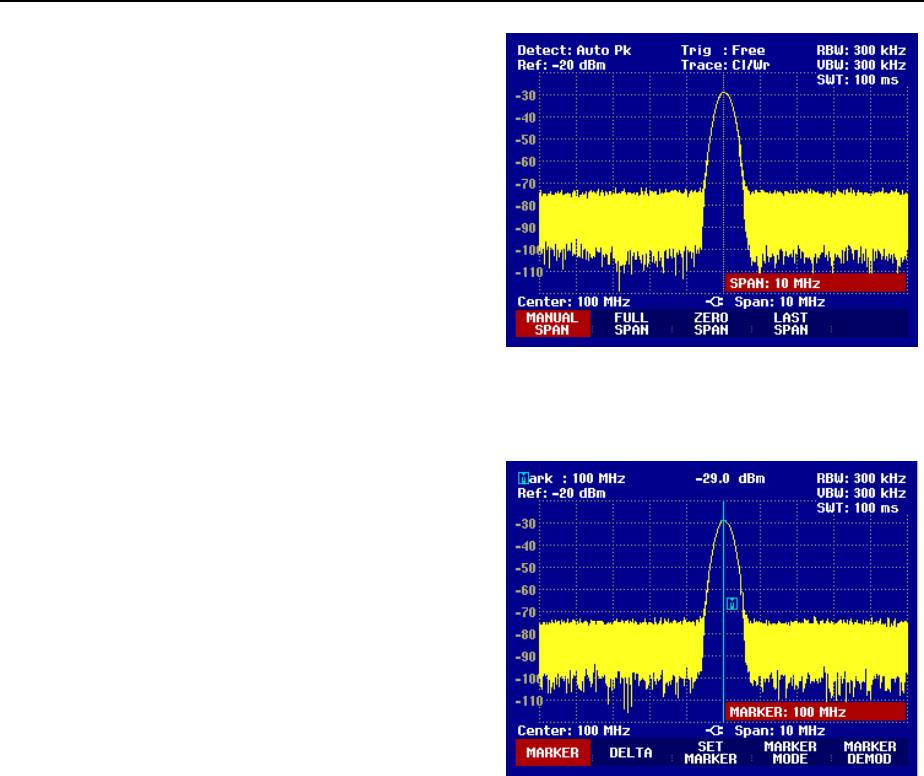This screenshot has height=776, width=924.
Task: Click the -50 axis label in the lower display
Action: pos(526,569)
